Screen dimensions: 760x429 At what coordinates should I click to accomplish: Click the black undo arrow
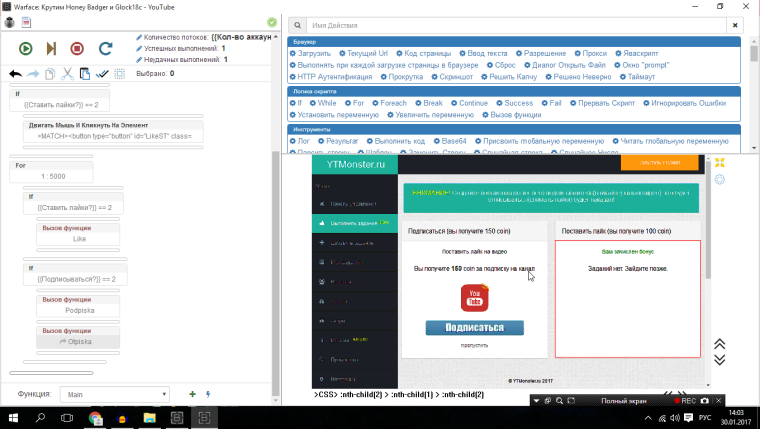[16, 74]
